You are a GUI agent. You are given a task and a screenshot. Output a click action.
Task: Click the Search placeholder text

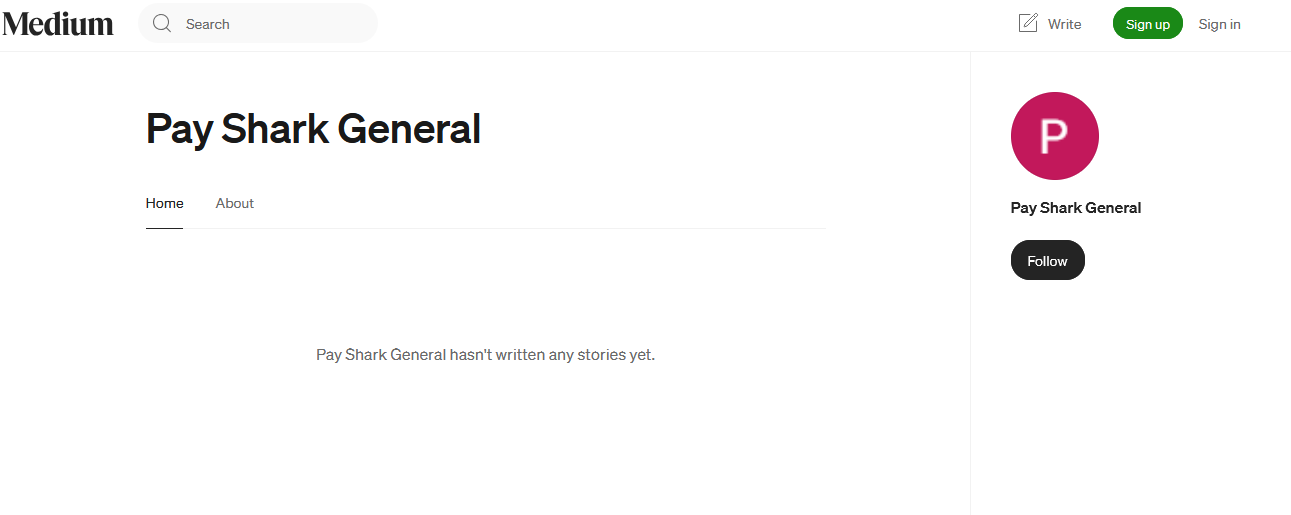pyautogui.click(x=208, y=24)
